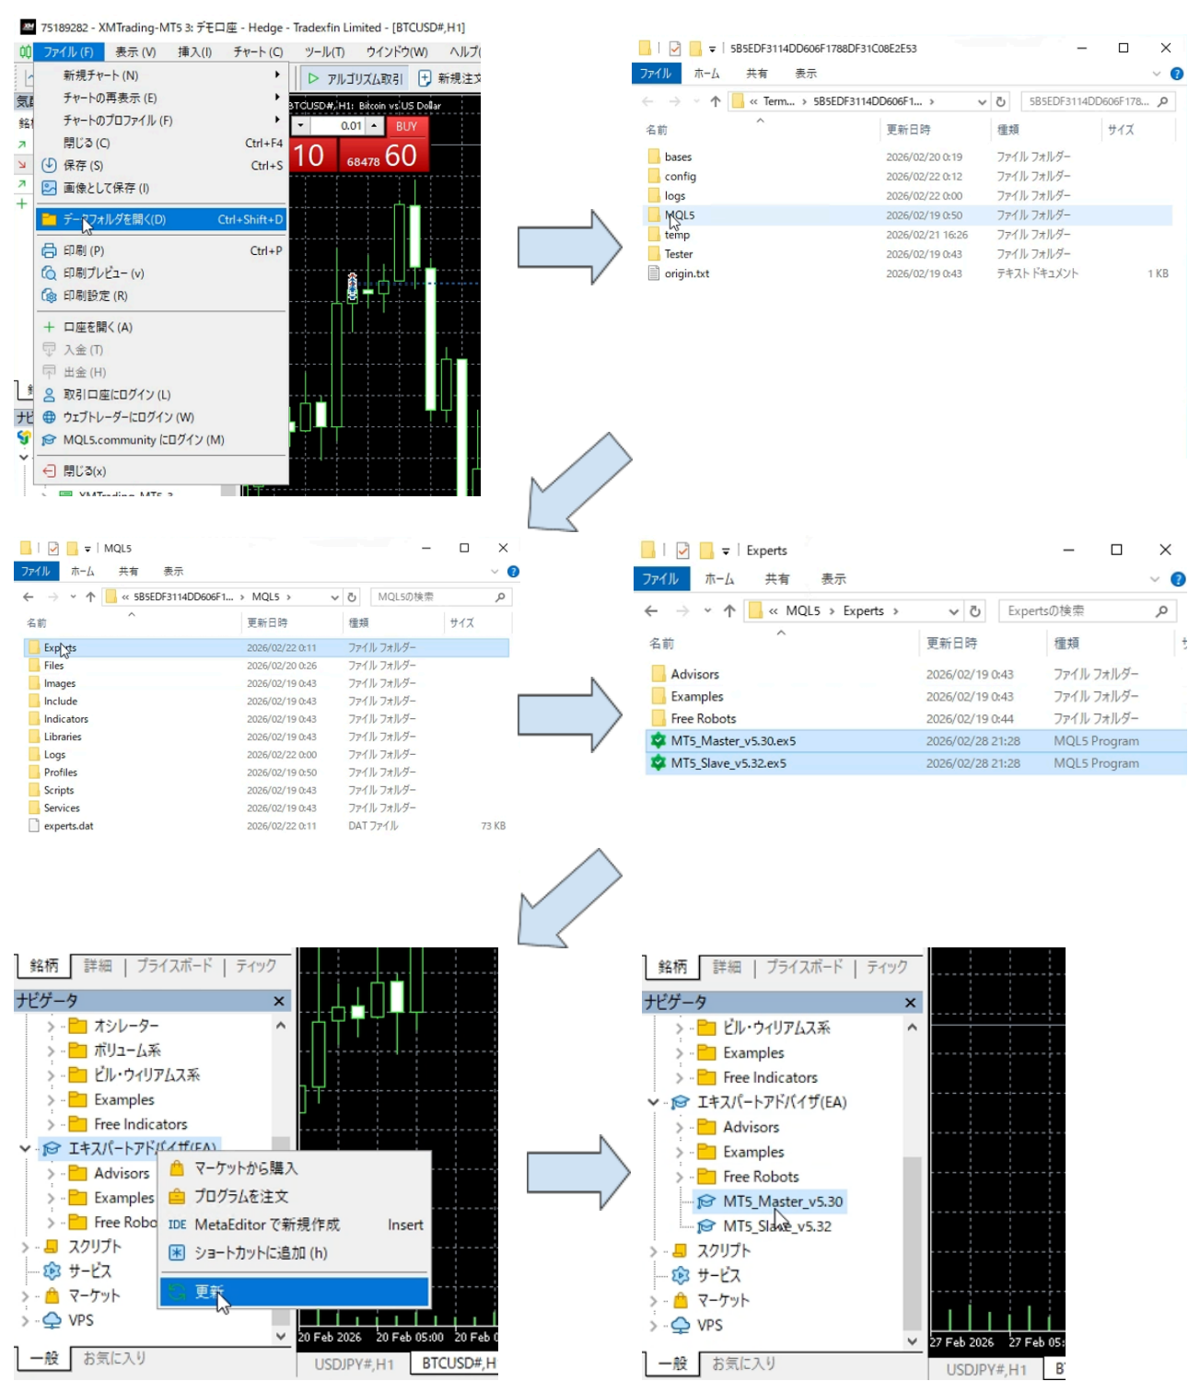Click back arrow in Experts window

(652, 611)
